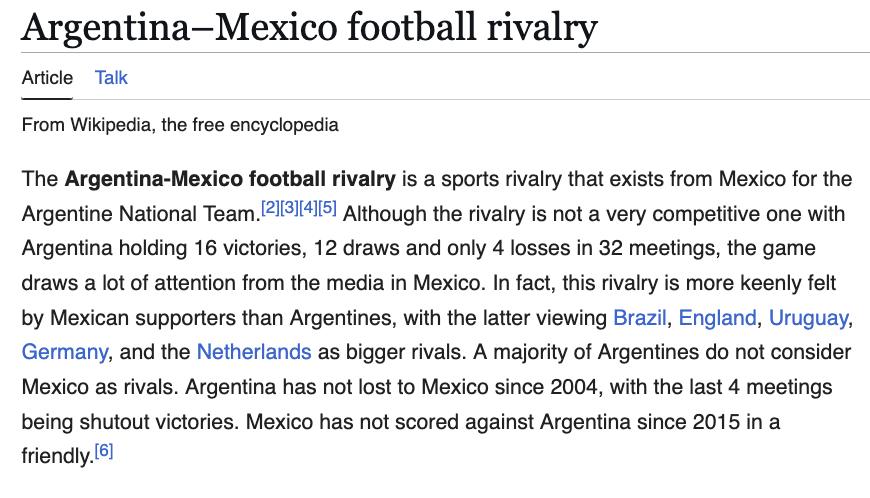This screenshot has width=870, height=498.
Task: Click the page heading Argentina–Mexico football rivalry
Action: (x=309, y=27)
